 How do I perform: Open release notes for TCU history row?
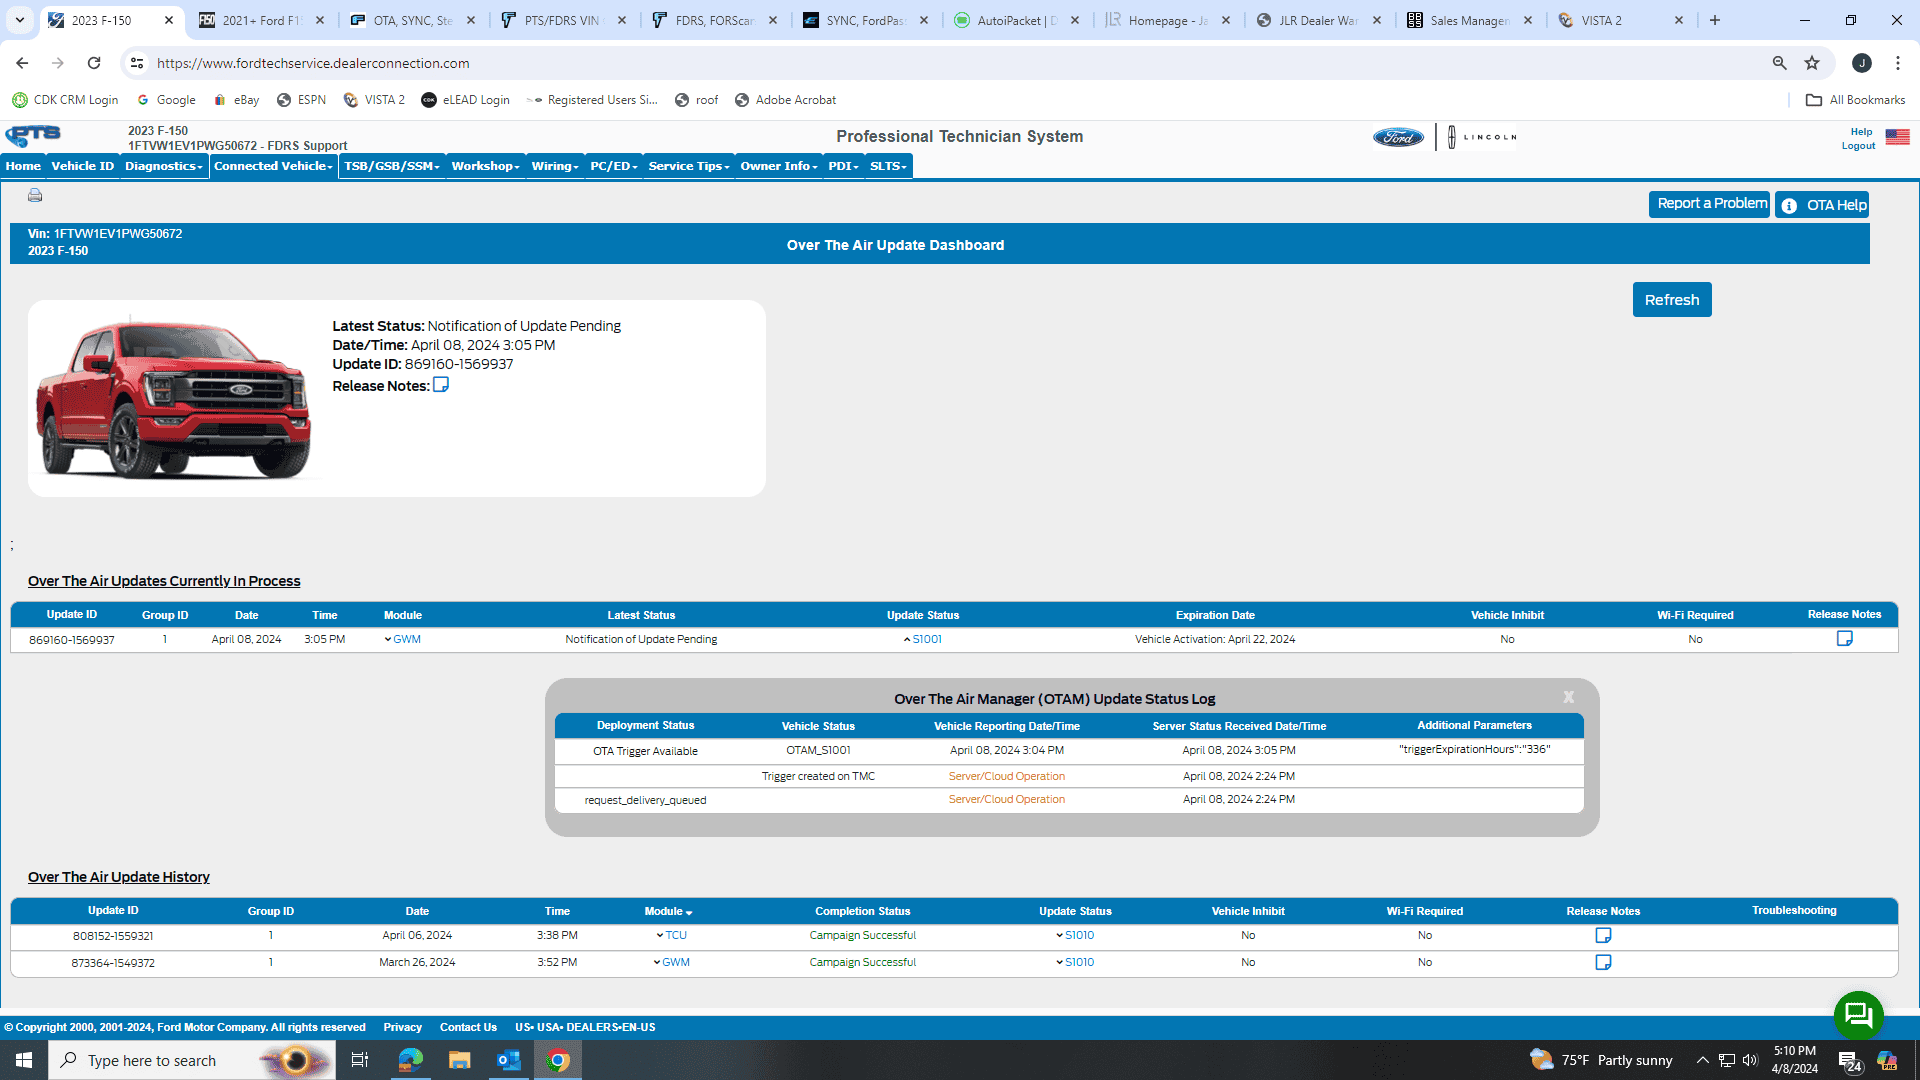click(x=1602, y=935)
